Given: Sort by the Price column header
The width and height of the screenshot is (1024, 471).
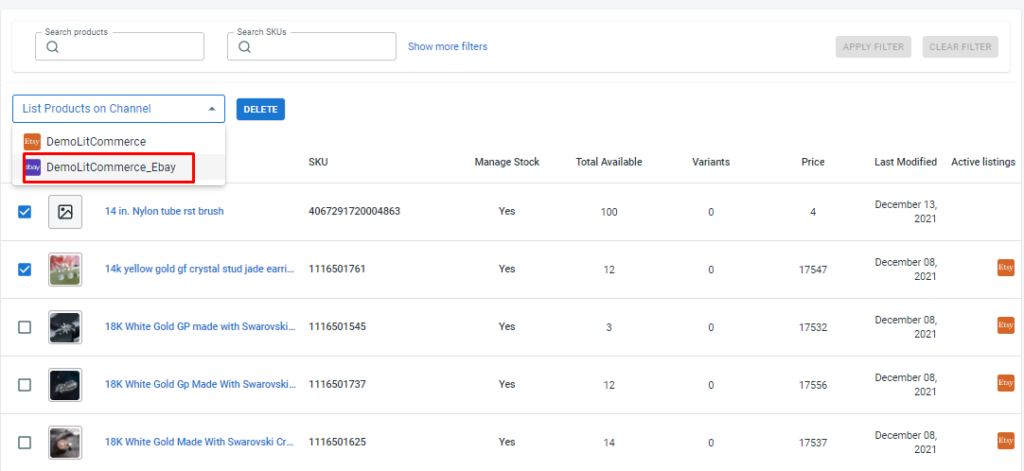Looking at the screenshot, I should pyautogui.click(x=812, y=162).
